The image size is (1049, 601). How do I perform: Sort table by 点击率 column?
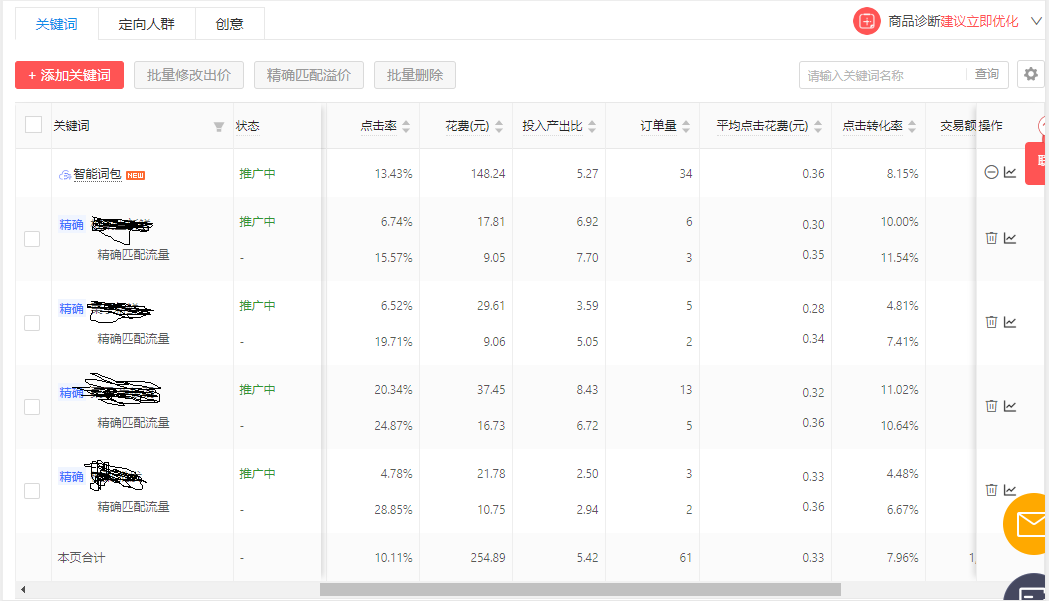pos(406,126)
